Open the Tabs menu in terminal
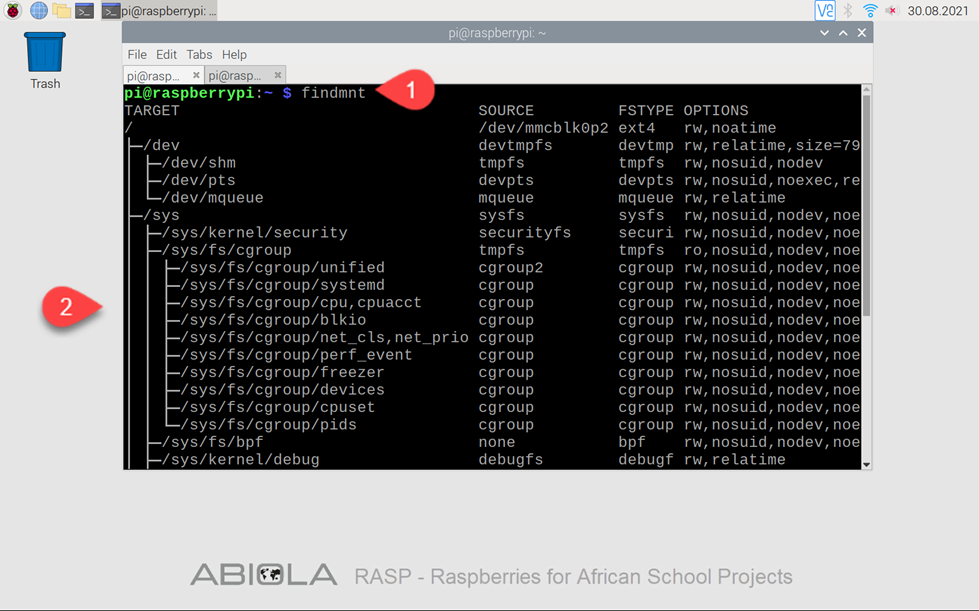This screenshot has height=611, width=979. tap(199, 55)
